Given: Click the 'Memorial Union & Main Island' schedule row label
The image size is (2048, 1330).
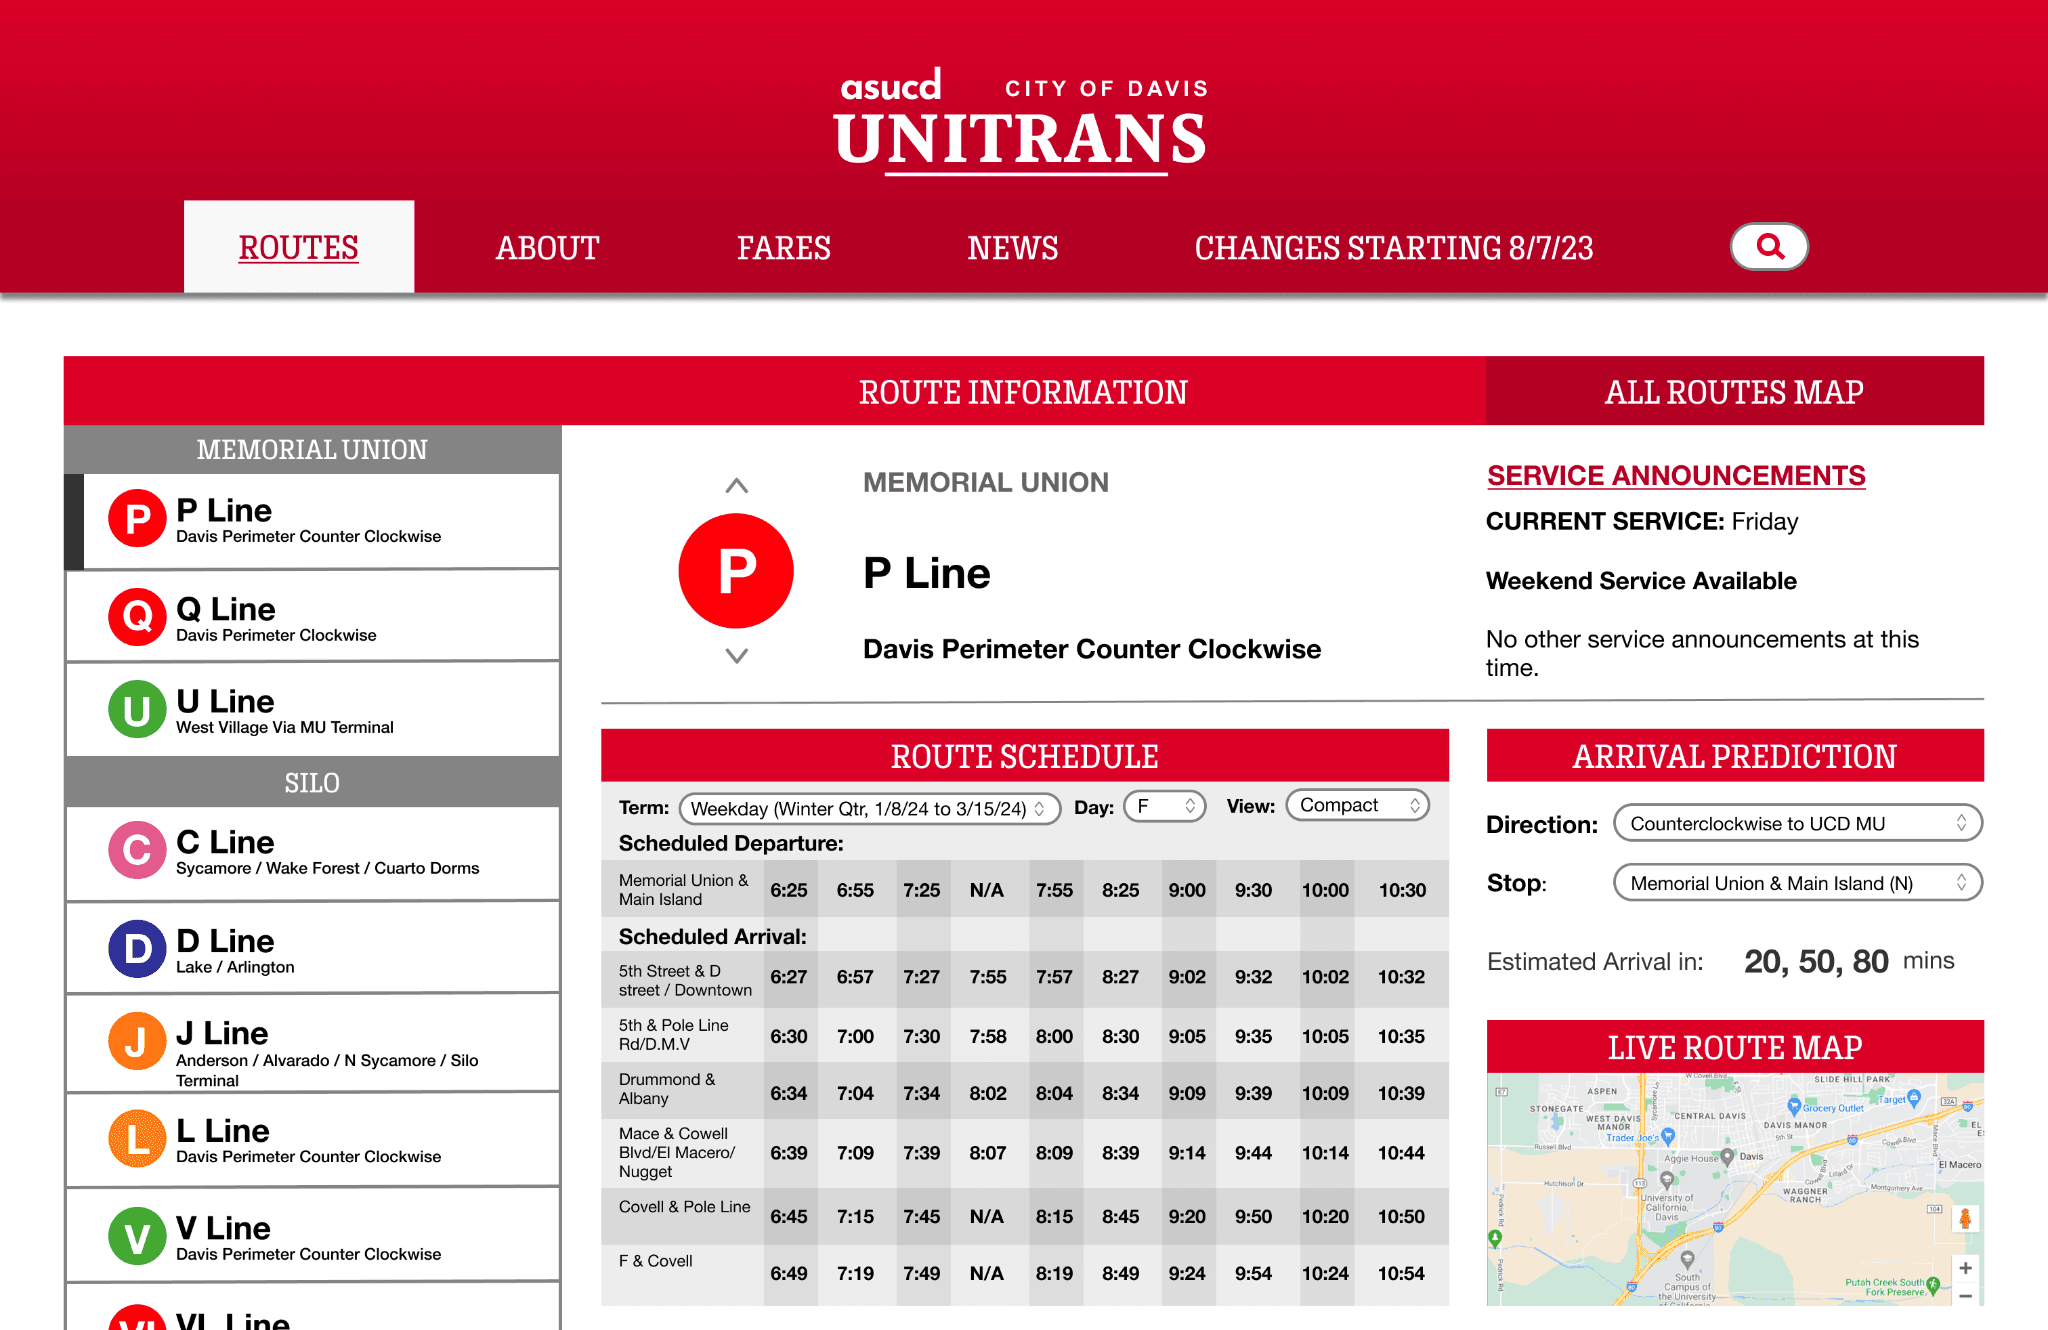Looking at the screenshot, I should [x=683, y=889].
